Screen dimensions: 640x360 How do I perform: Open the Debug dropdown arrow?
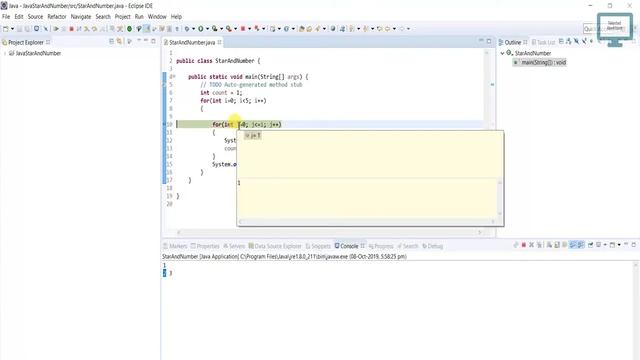pos(193,29)
